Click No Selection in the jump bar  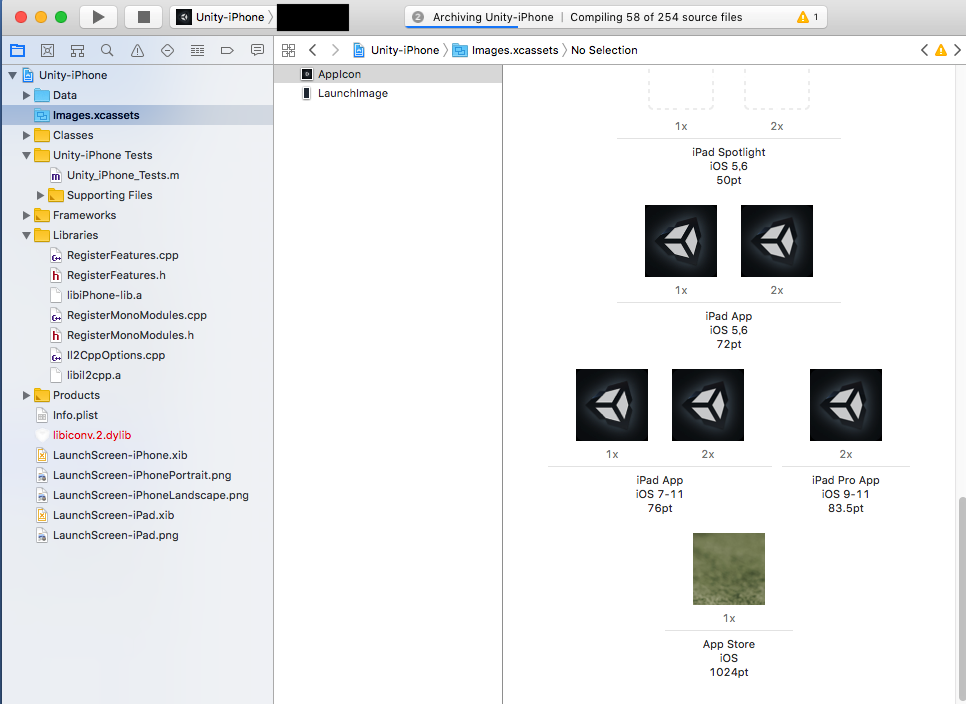tap(604, 50)
